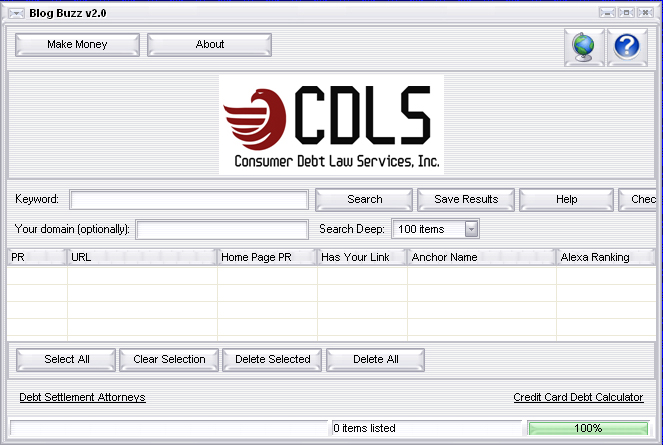Viewport: 663px width, 445px height.
Task: Minimize the Blog Buzz window
Action: coord(607,13)
